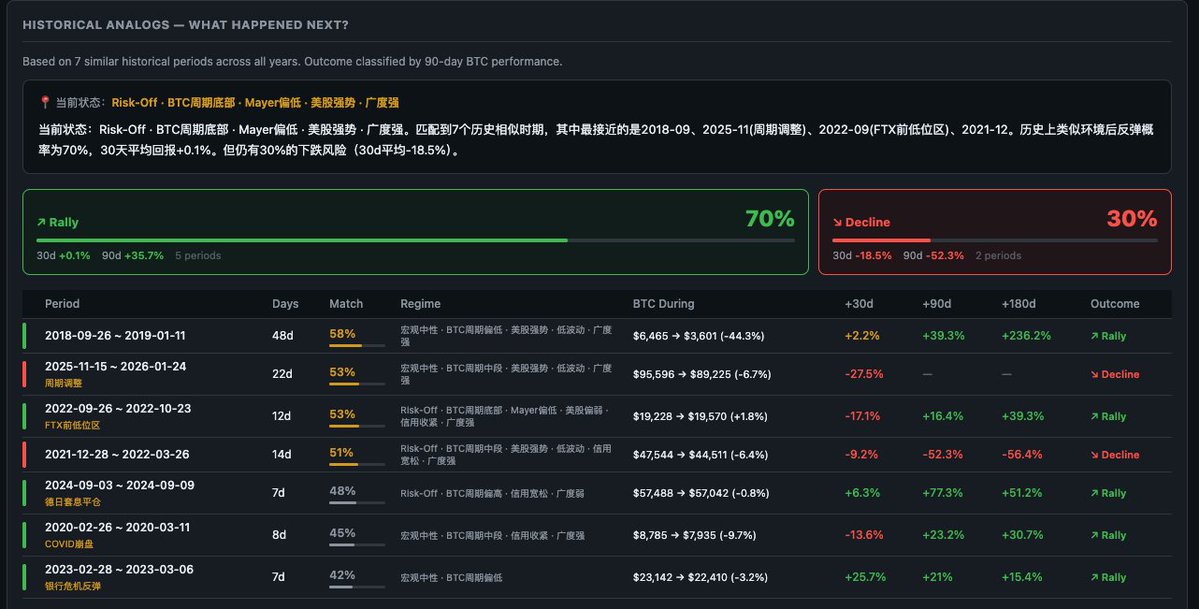
Task: Click the +90d column header
Action: tap(937, 304)
